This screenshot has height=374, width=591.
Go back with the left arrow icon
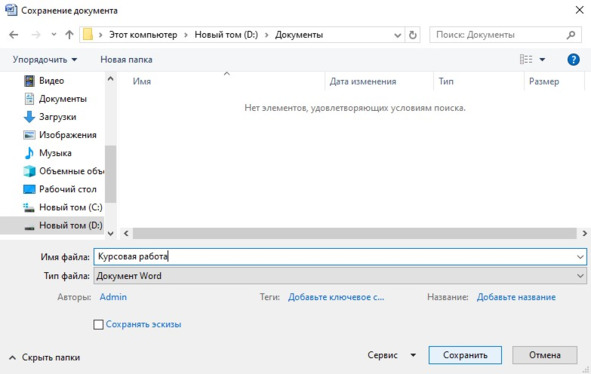point(14,35)
